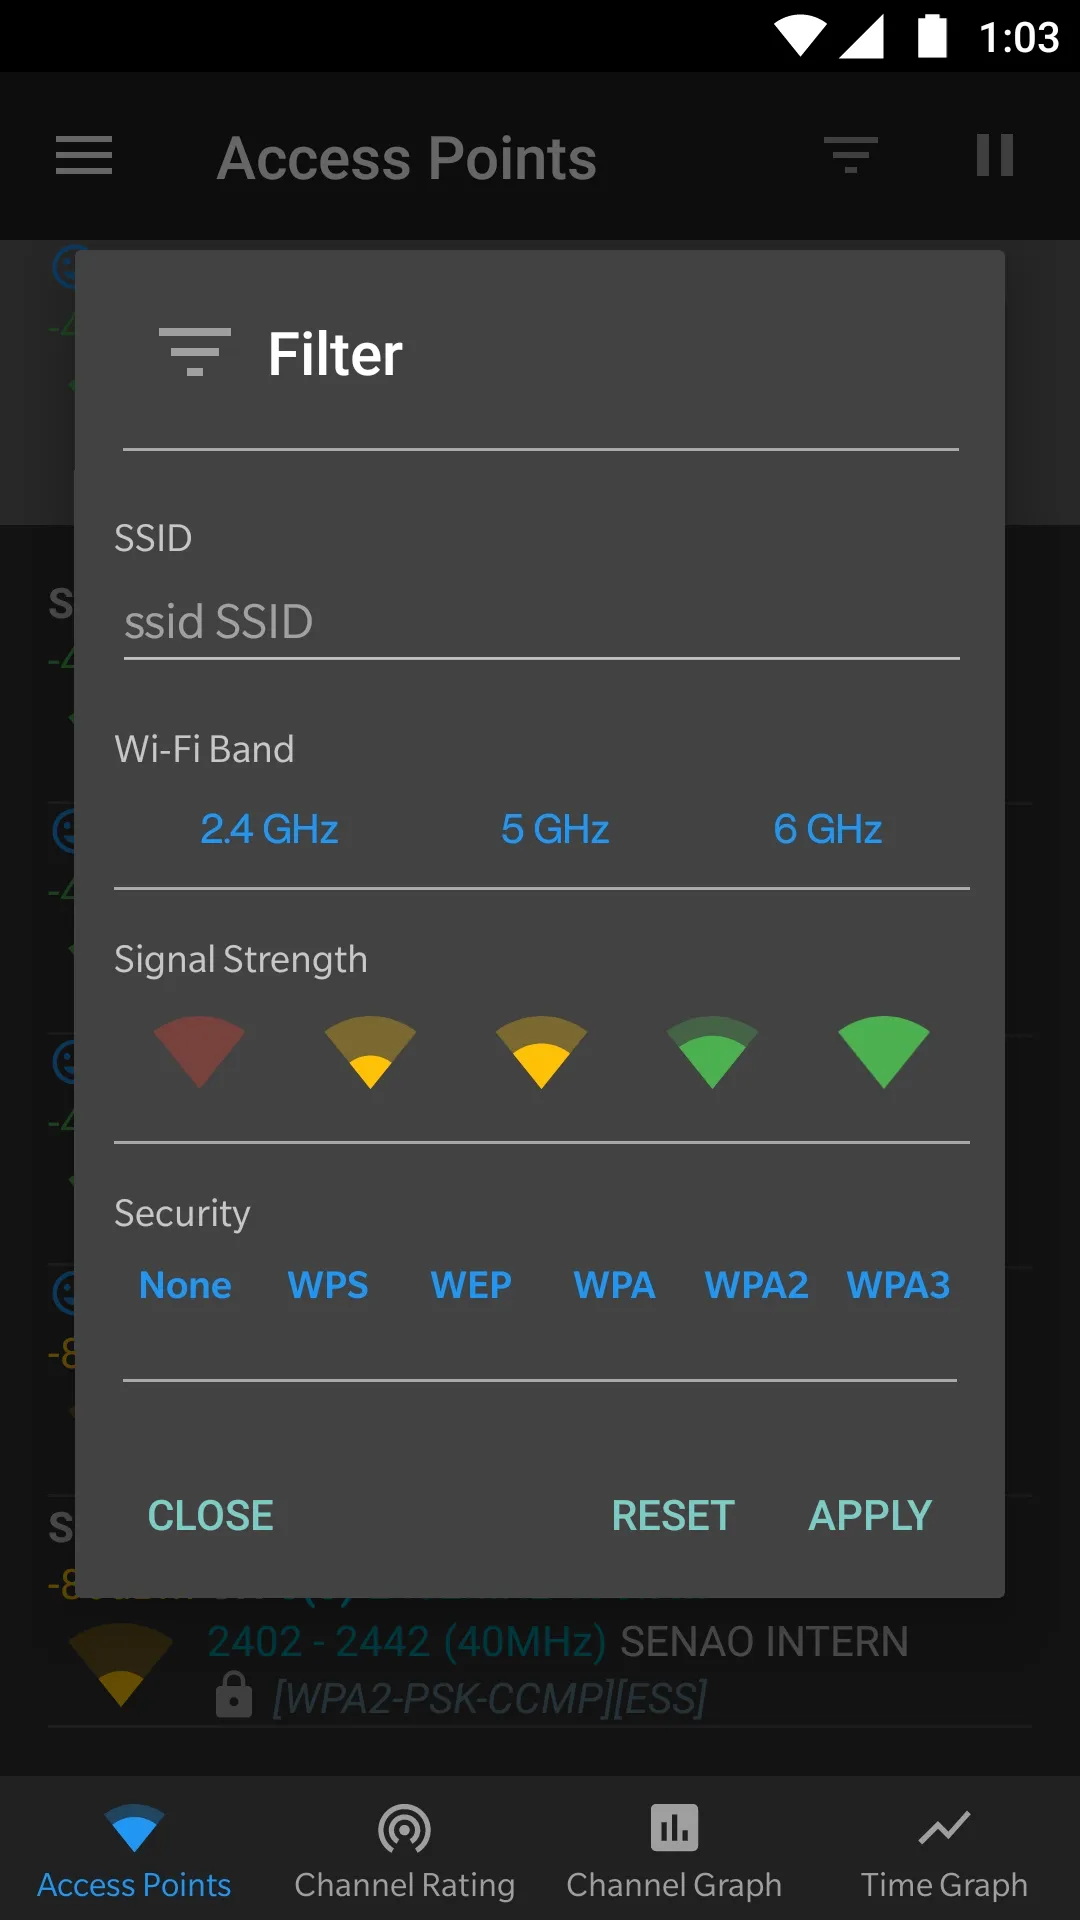Toggle the WPA3 security filter

[897, 1285]
